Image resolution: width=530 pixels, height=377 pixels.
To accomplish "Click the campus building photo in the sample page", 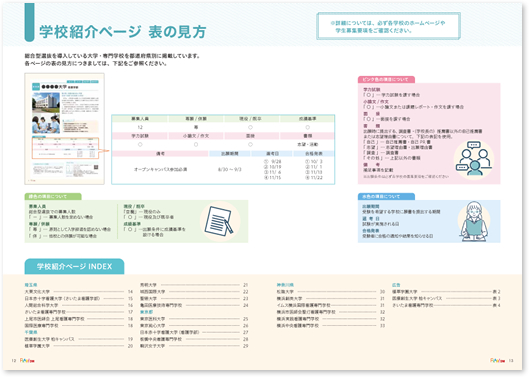I will pos(46,102).
